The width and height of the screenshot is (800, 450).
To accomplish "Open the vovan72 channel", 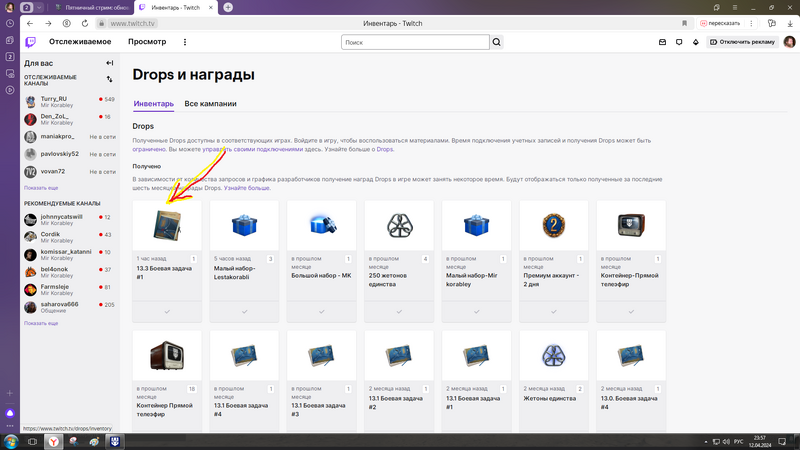I will pos(70,171).
